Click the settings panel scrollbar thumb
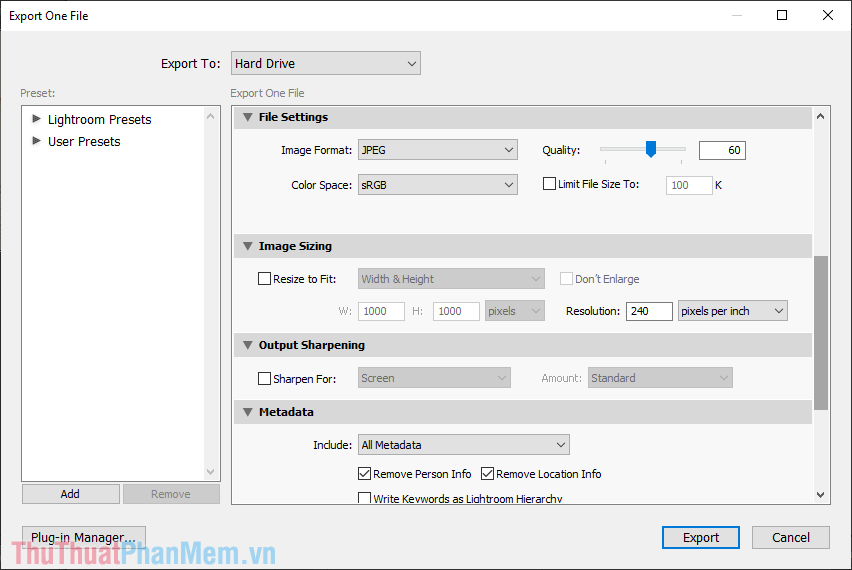This screenshot has width=852, height=570. pos(821,333)
